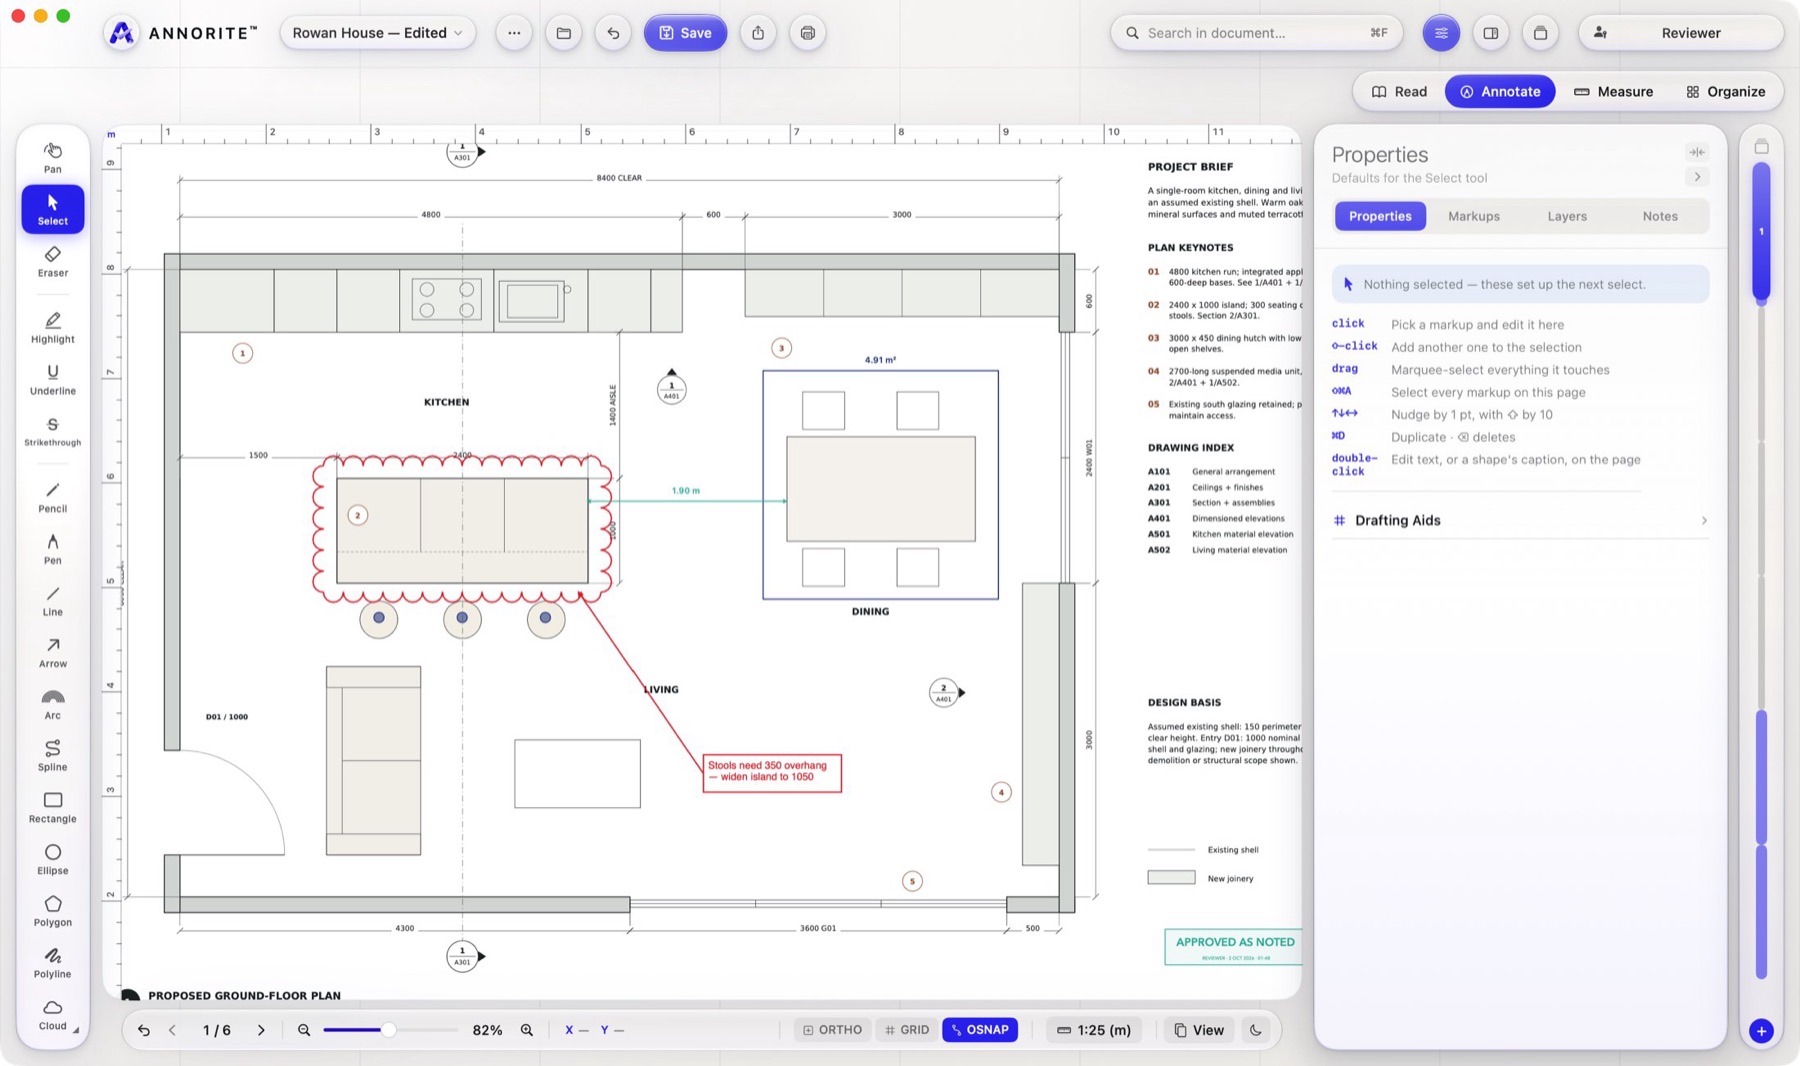The width and height of the screenshot is (1800, 1066).
Task: Disable OSNAP snapping
Action: point(980,1030)
